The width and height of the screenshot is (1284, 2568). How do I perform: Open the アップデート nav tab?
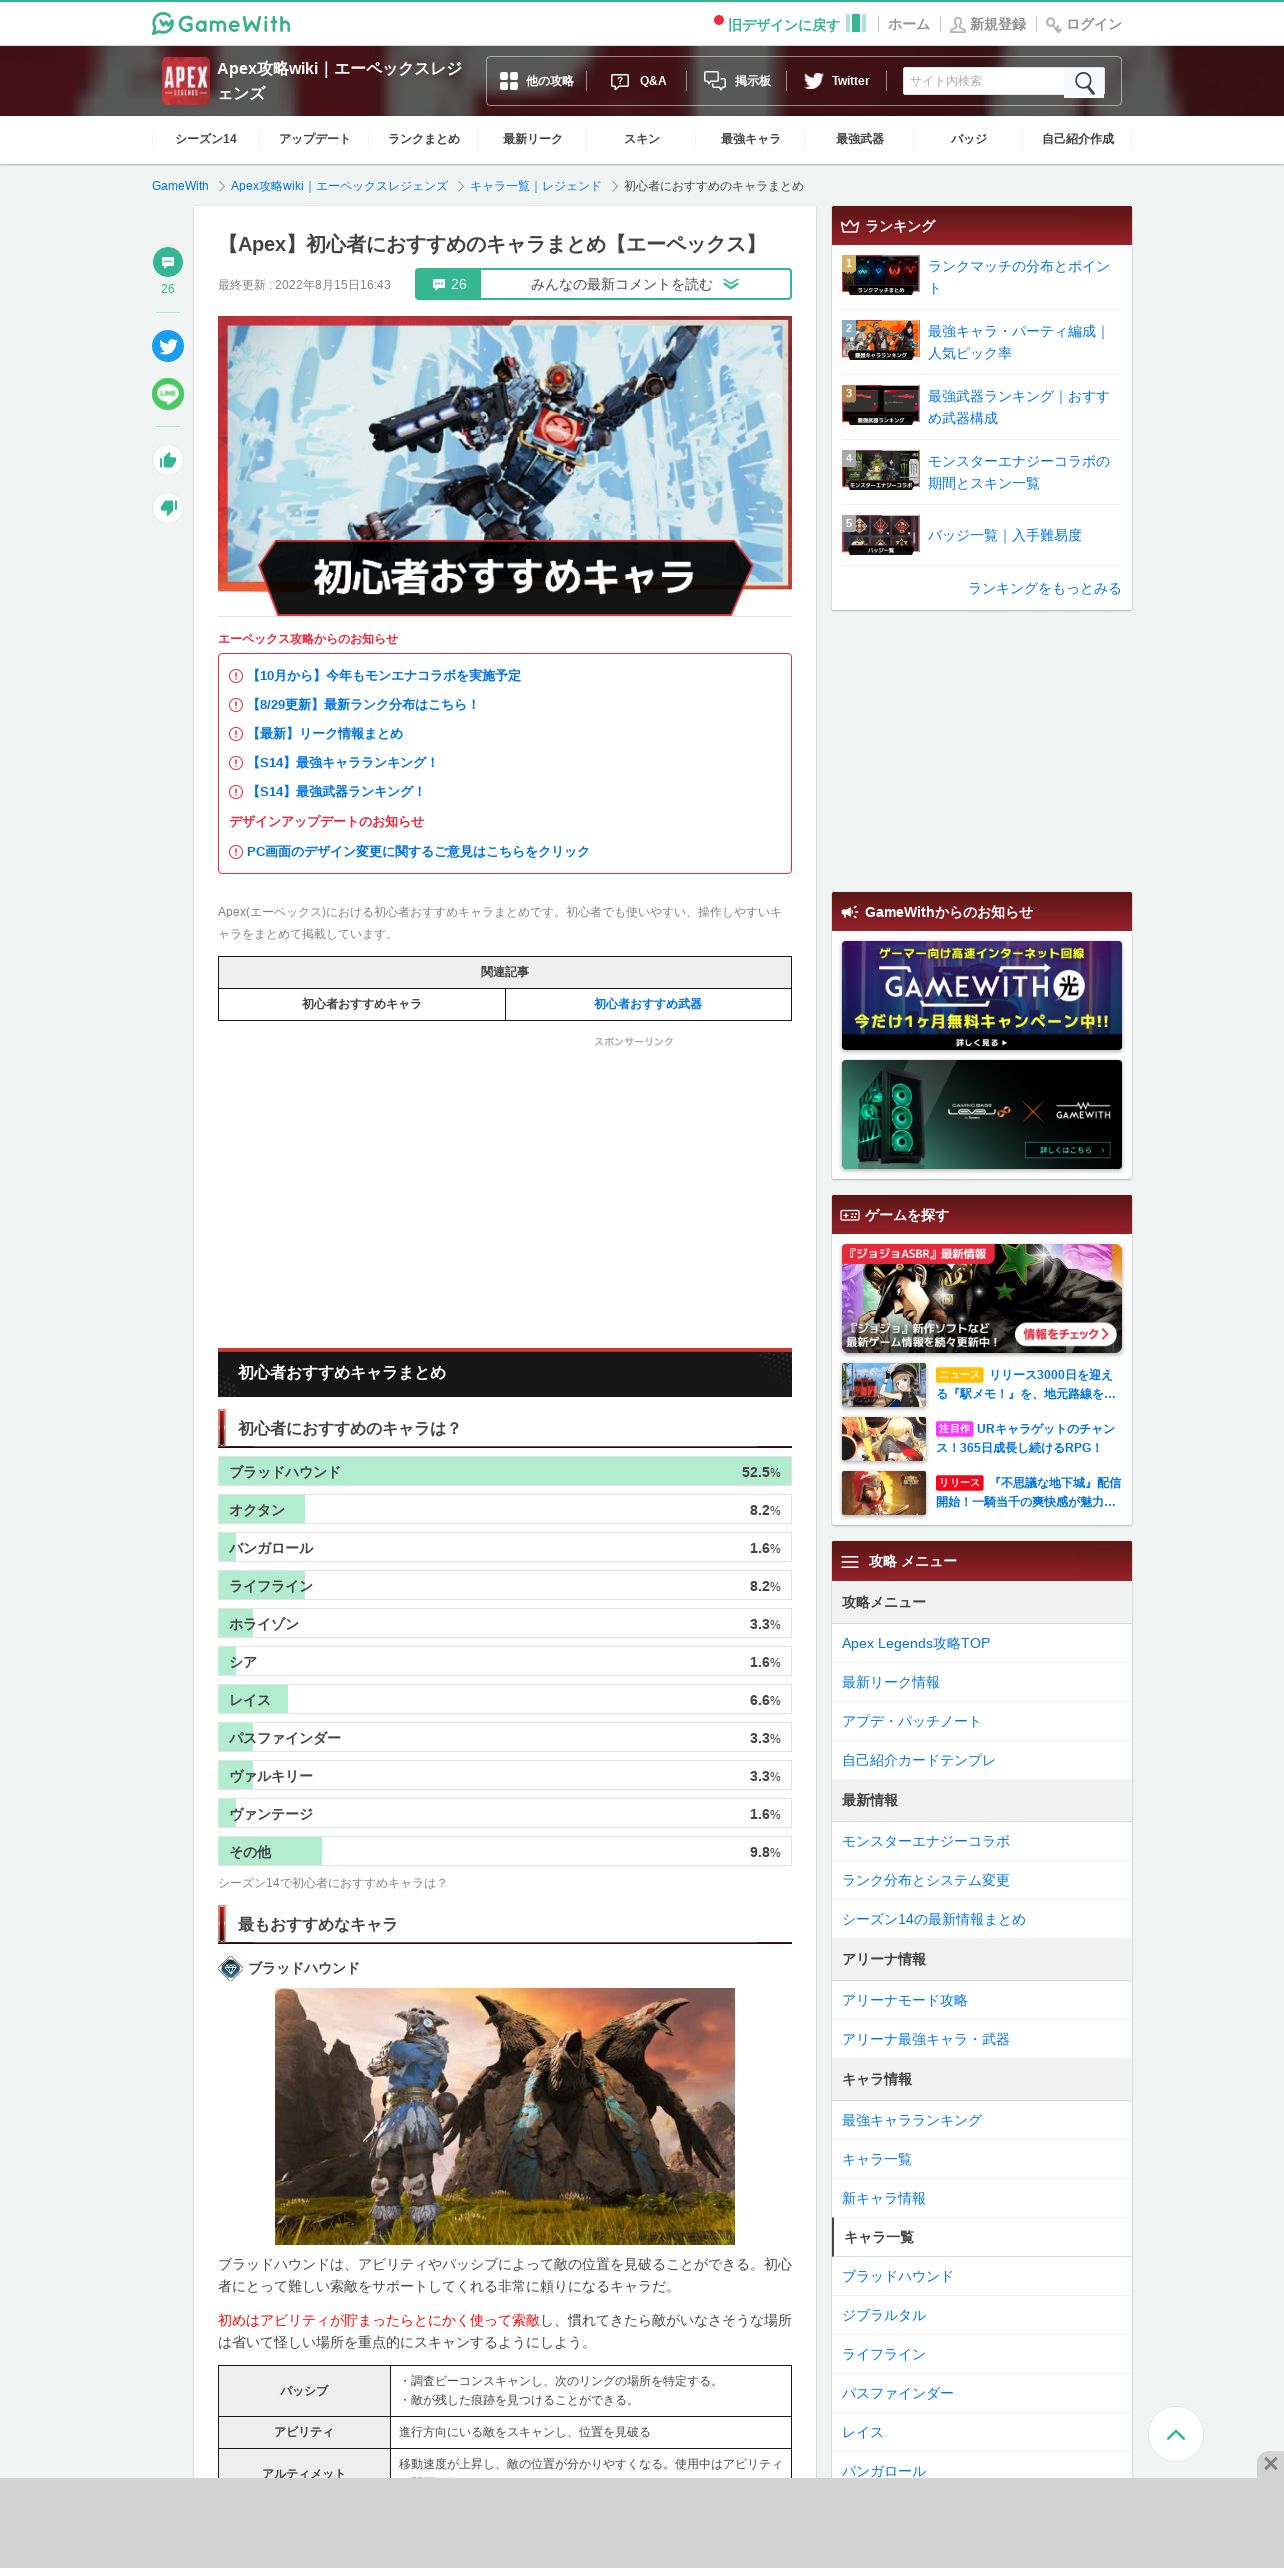click(x=315, y=139)
